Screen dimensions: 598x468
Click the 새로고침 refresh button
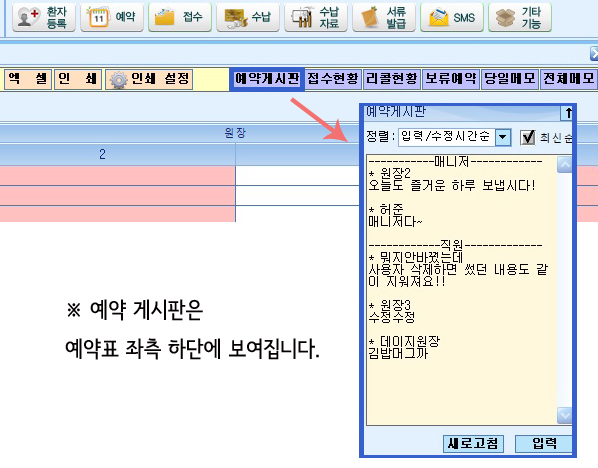(473, 444)
